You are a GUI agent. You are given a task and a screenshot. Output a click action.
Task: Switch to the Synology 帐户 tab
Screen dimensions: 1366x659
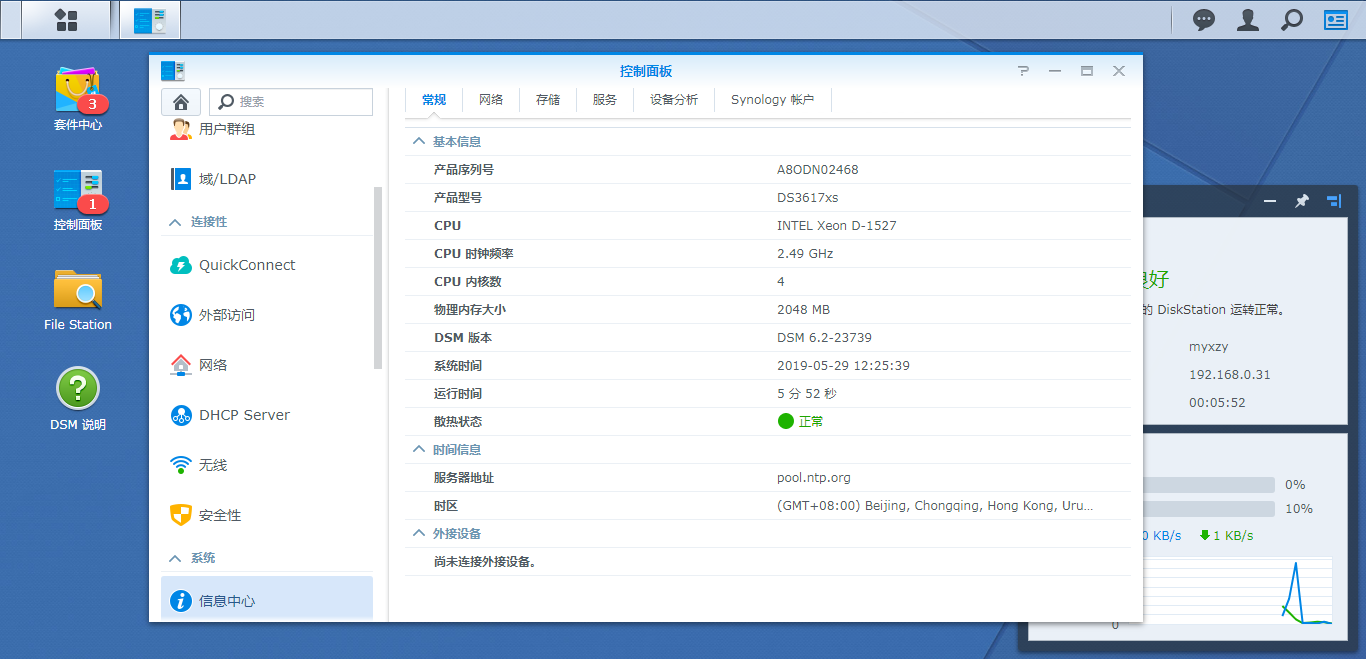772,99
